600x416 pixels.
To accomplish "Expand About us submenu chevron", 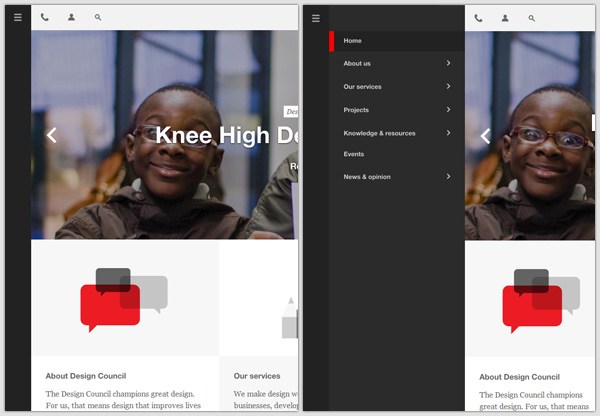I will 448,63.
